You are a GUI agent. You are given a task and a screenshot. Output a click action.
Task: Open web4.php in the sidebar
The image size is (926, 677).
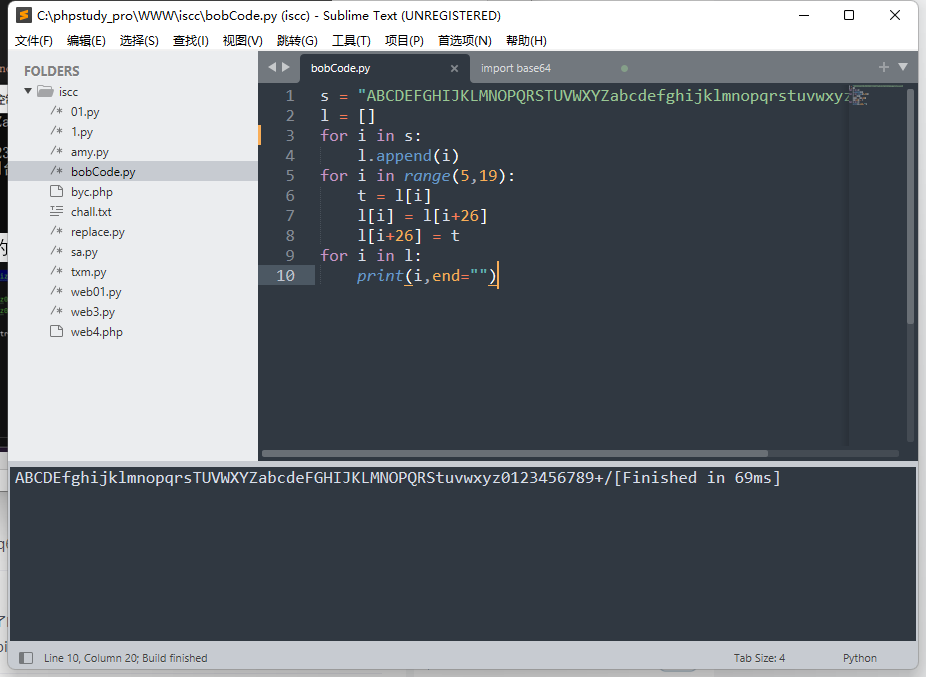96,332
